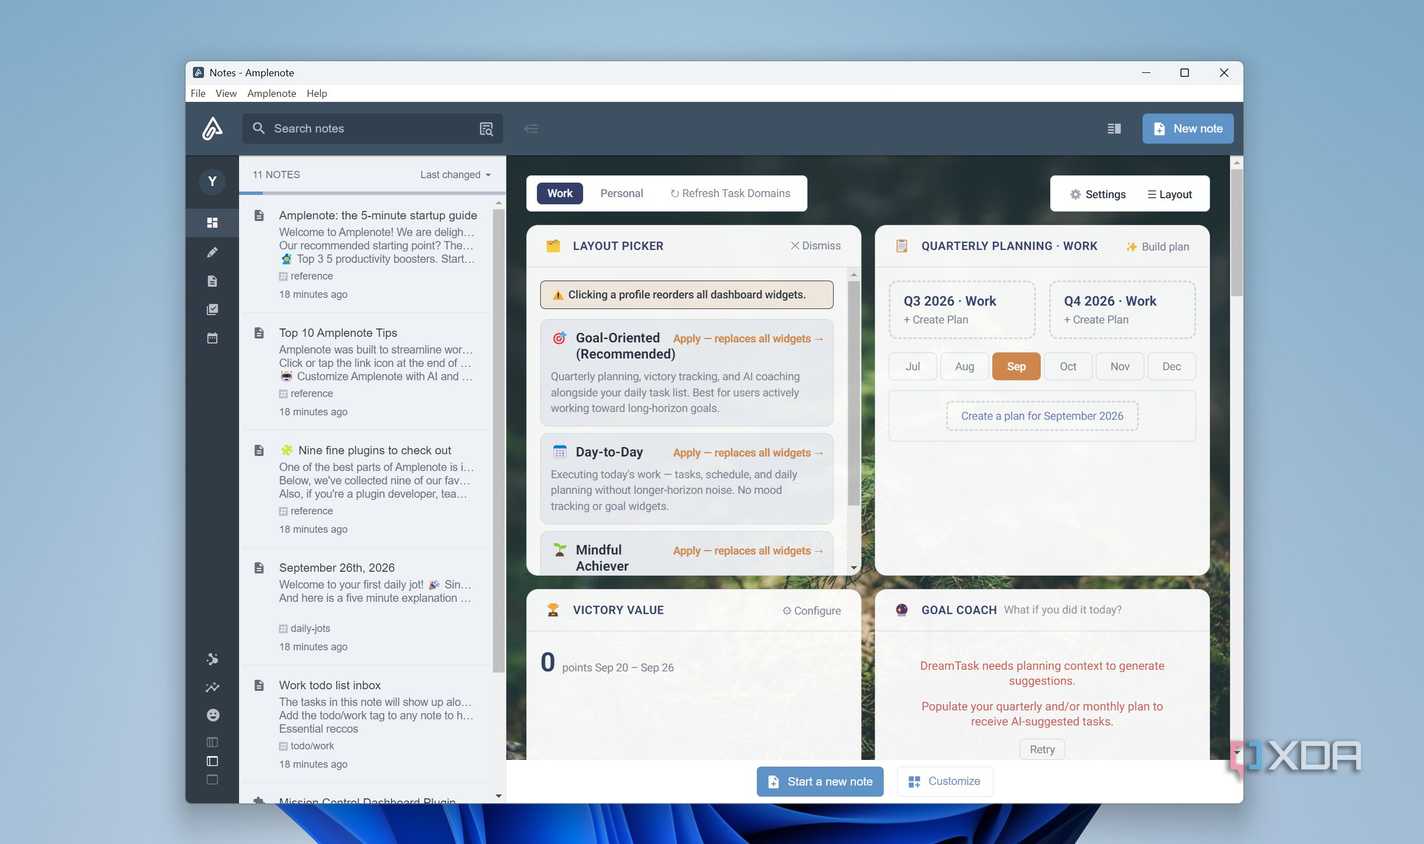The width and height of the screenshot is (1424, 844).
Task: Choose the single-pane layout icon
Action: pos(212,780)
